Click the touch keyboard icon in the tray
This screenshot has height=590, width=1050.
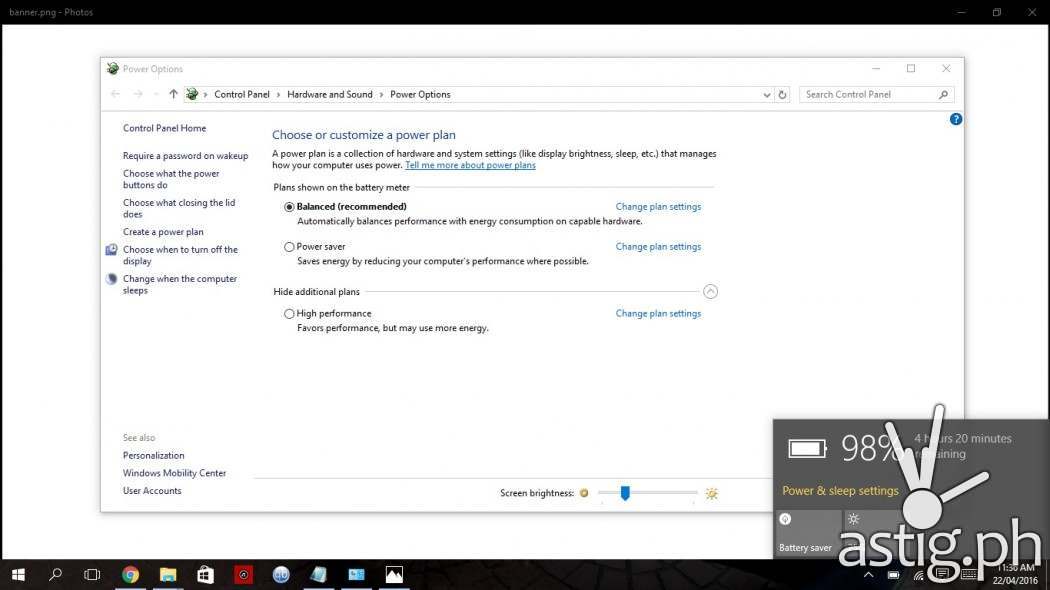point(967,575)
